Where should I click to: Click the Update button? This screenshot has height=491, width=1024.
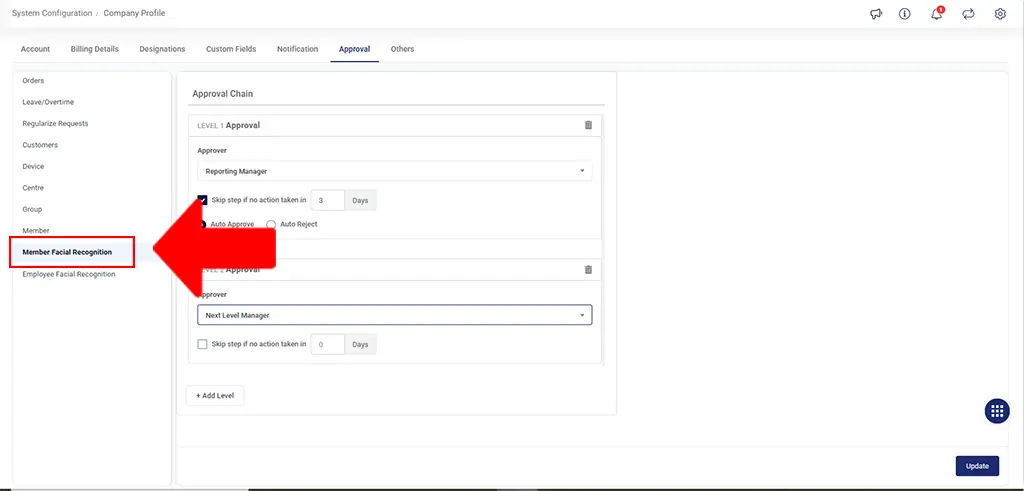click(x=977, y=466)
